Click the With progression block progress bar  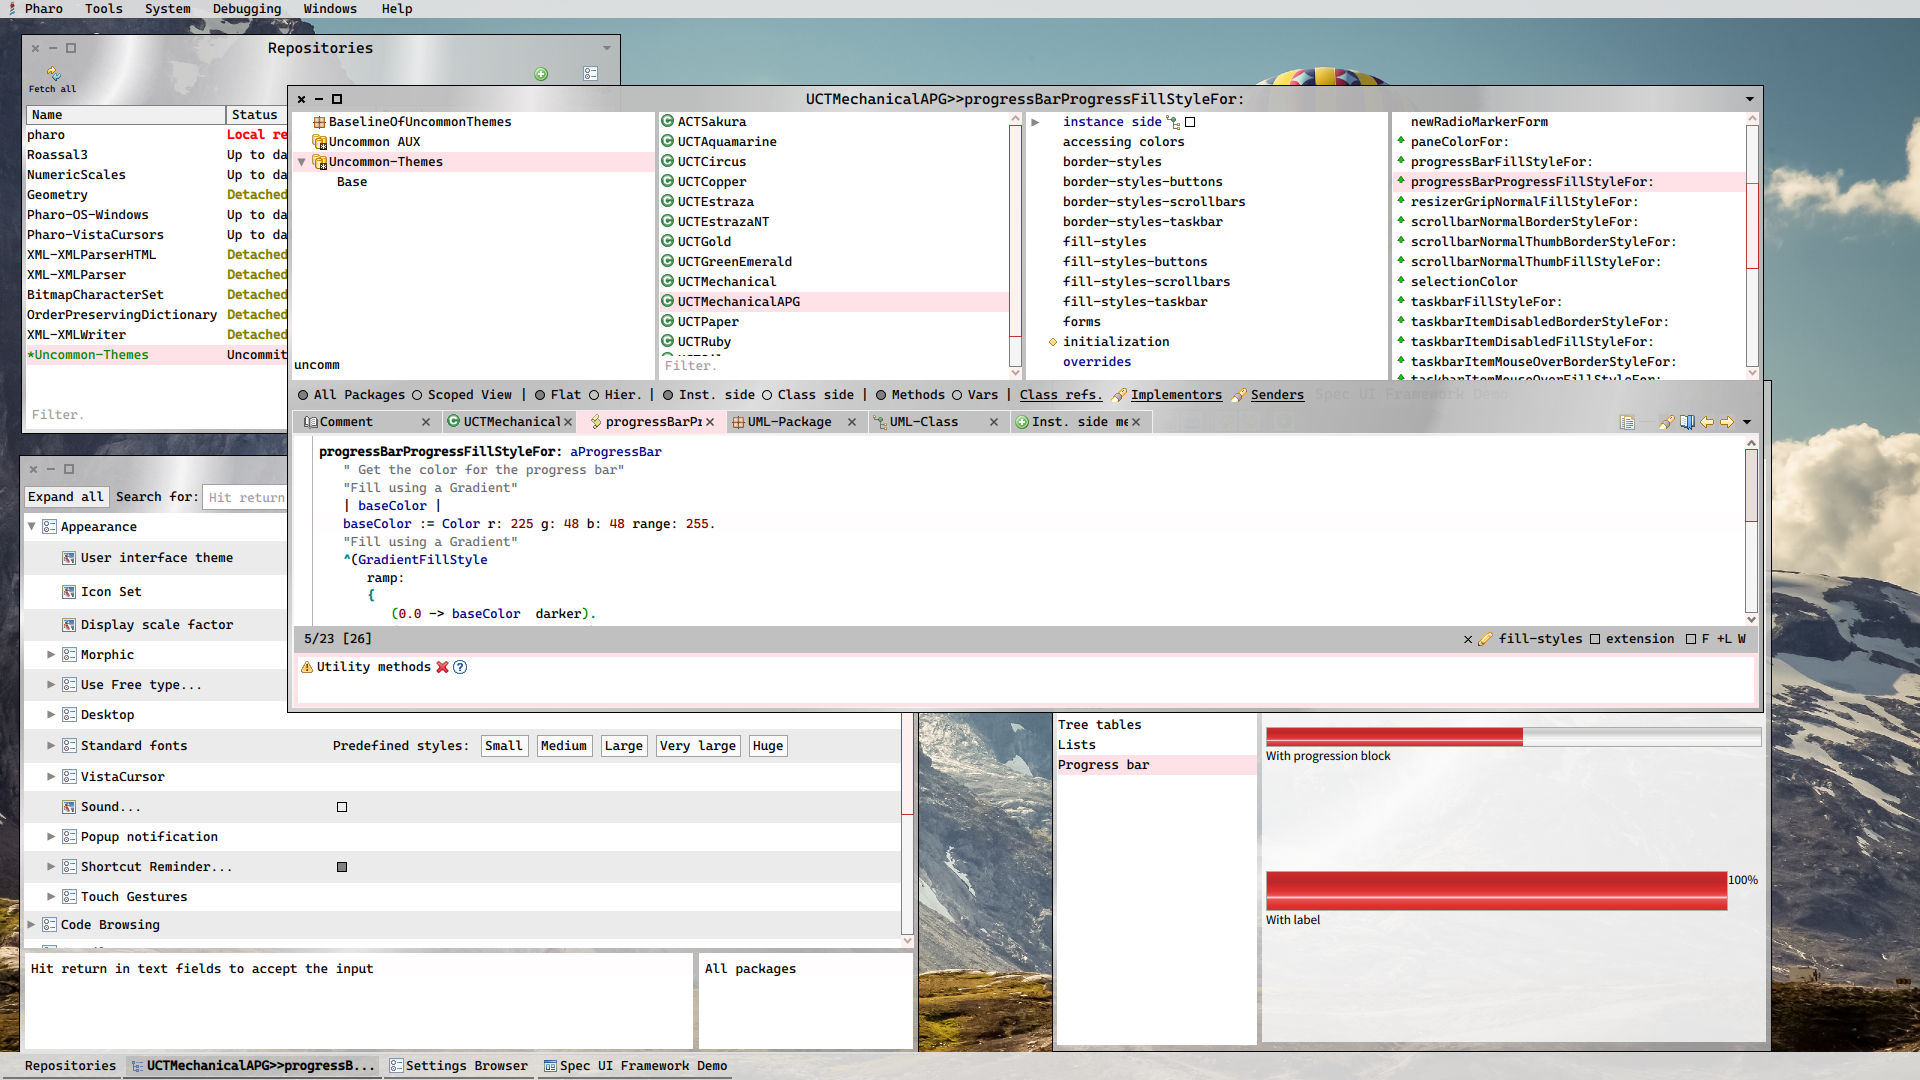point(1512,737)
